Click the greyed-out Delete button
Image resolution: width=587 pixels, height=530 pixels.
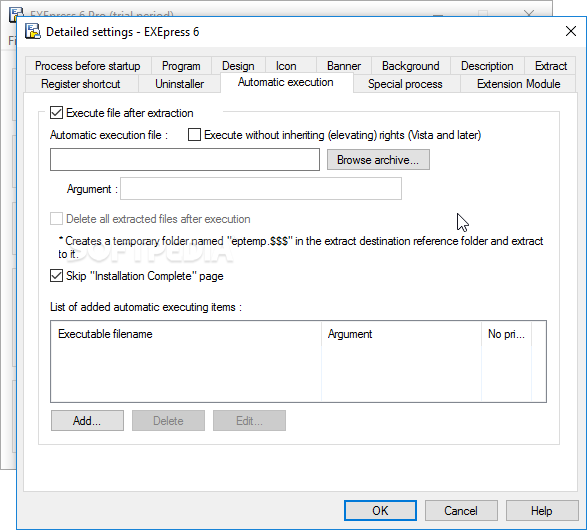[x=168, y=421]
